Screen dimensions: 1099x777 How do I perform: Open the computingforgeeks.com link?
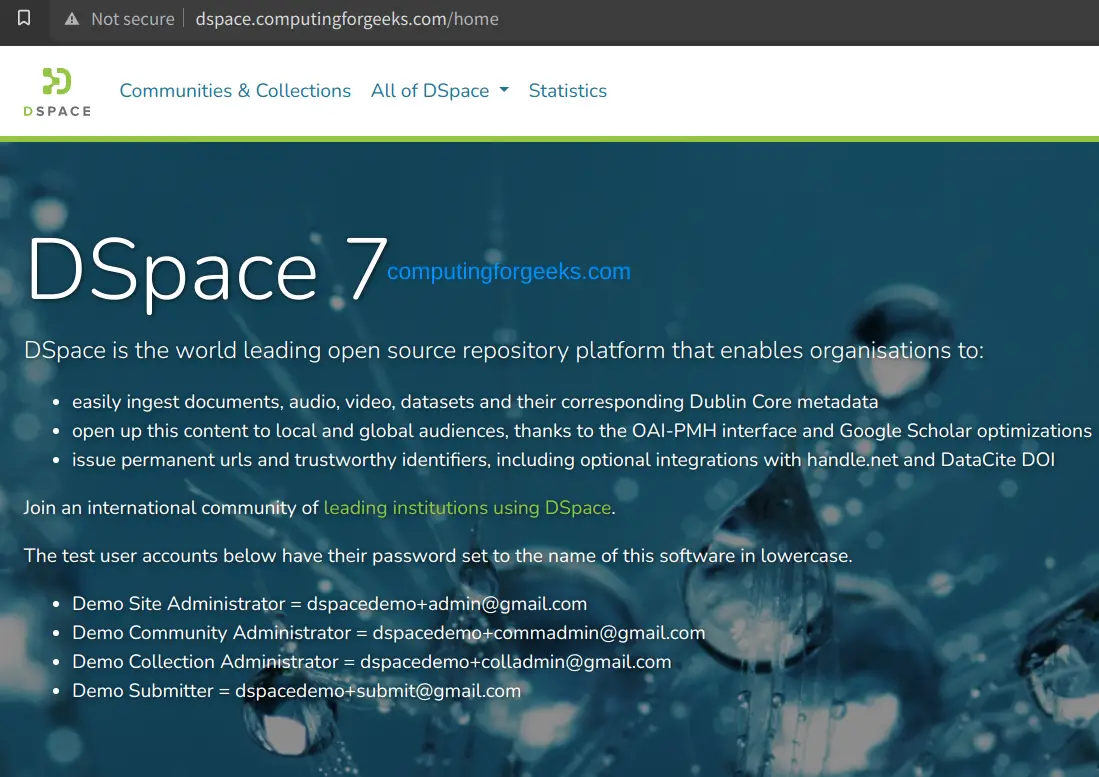click(x=509, y=271)
